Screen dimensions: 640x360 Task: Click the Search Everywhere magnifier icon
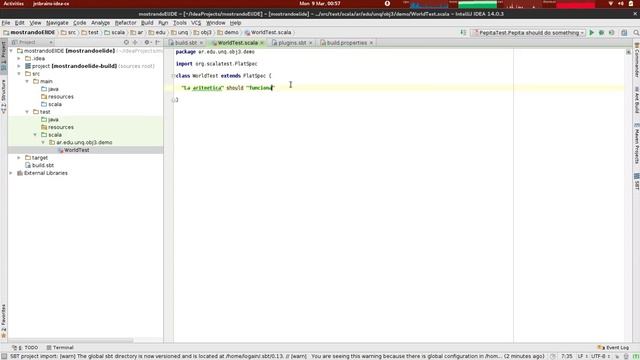[636, 33]
